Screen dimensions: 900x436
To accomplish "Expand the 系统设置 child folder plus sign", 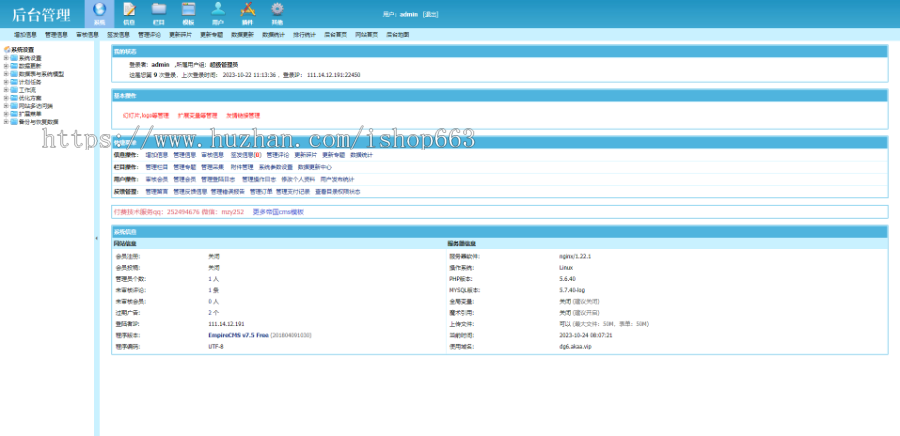I will tap(6, 58).
